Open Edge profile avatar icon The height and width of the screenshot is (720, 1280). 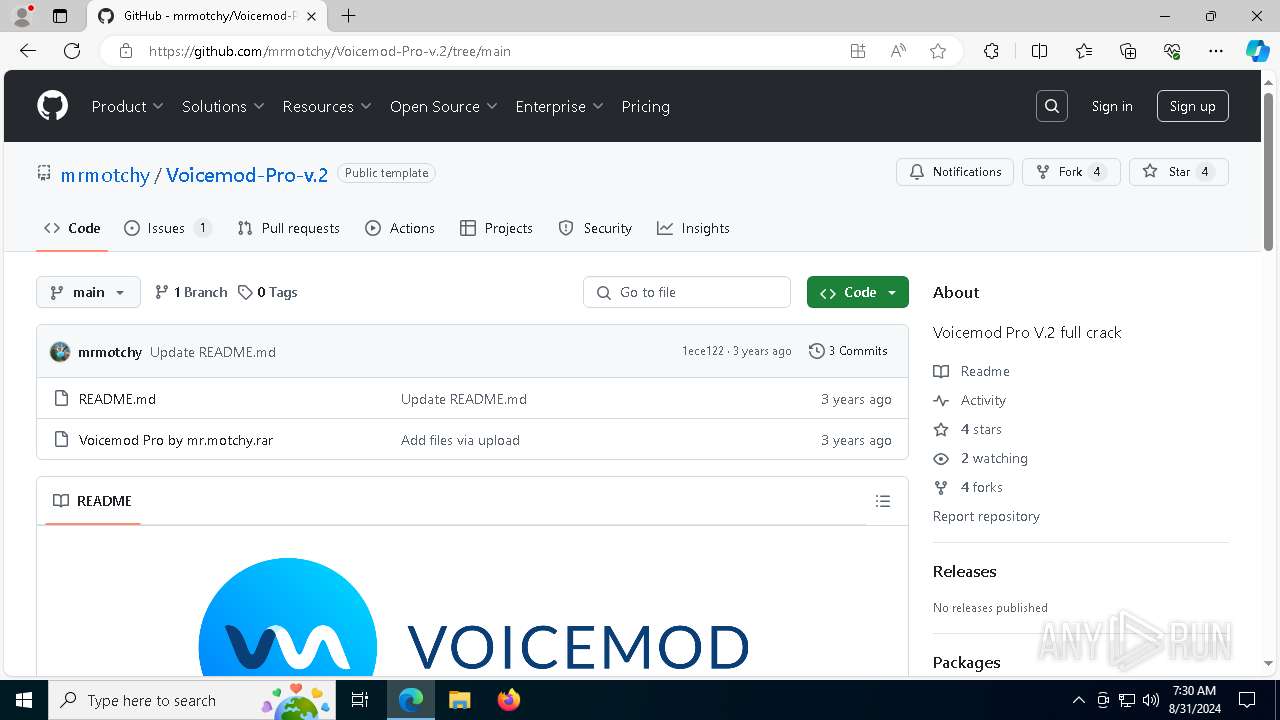(x=22, y=16)
